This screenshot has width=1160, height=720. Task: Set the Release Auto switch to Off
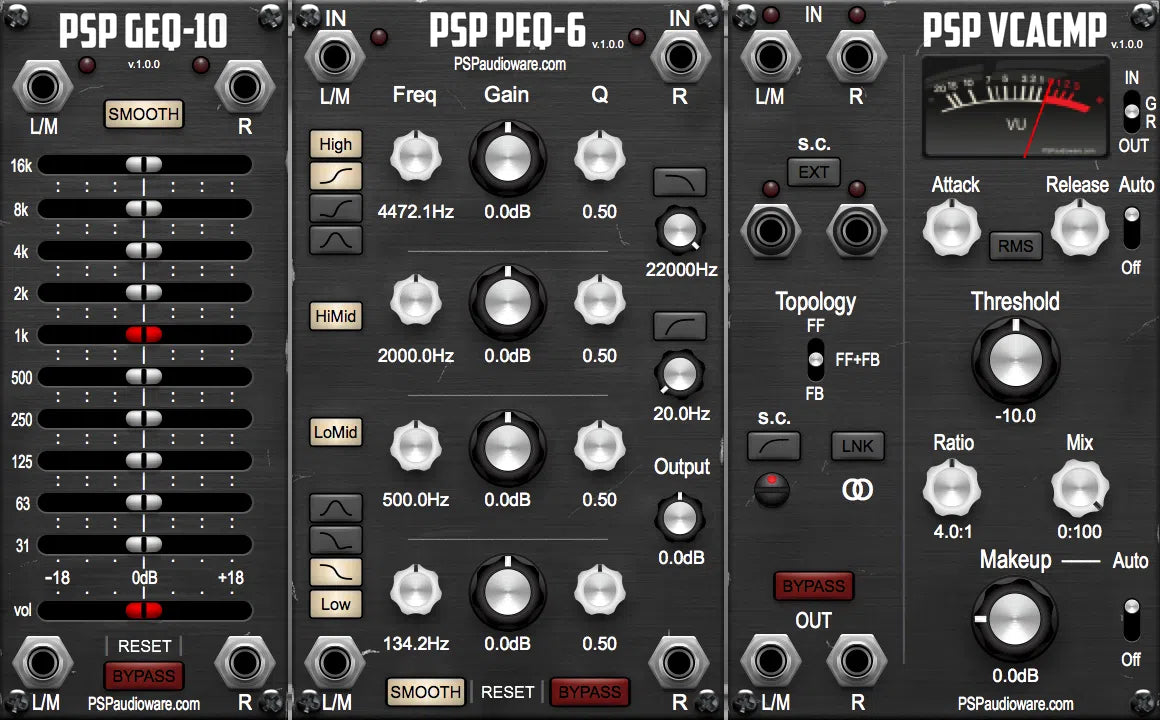tap(1131, 245)
